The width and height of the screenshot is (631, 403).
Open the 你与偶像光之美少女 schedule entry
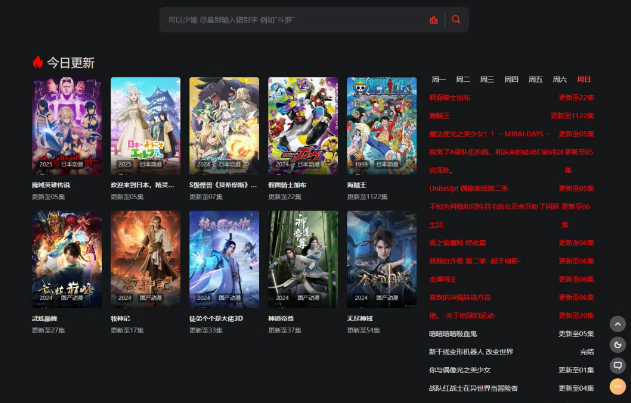[x=511, y=370]
